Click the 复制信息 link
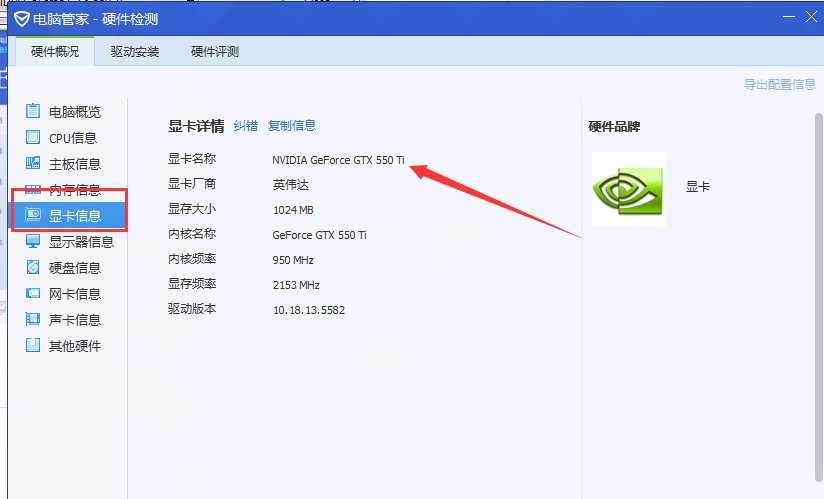The width and height of the screenshot is (824, 499). pyautogui.click(x=292, y=126)
